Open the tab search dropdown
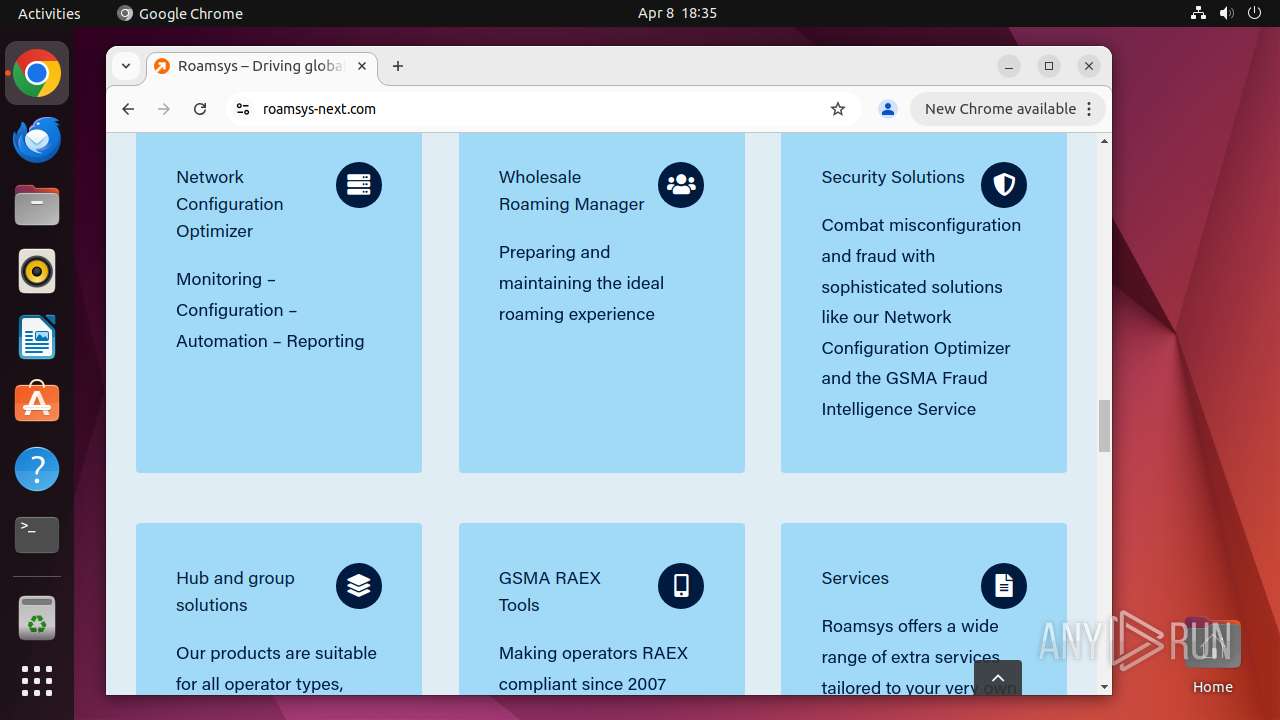Viewport: 1280px width, 720px height. [126, 66]
